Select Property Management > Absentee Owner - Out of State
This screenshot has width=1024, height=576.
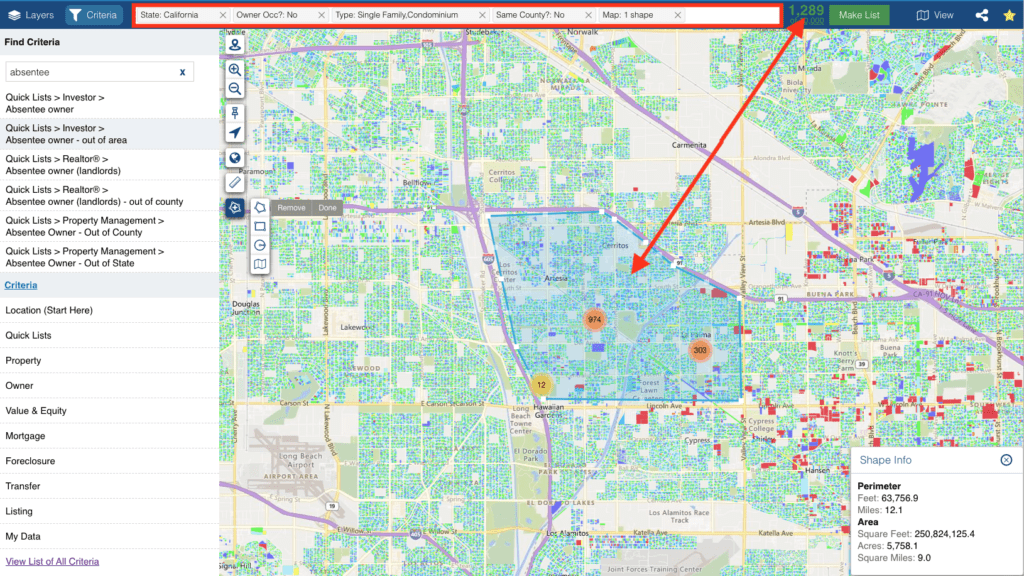pyautogui.click(x=110, y=257)
